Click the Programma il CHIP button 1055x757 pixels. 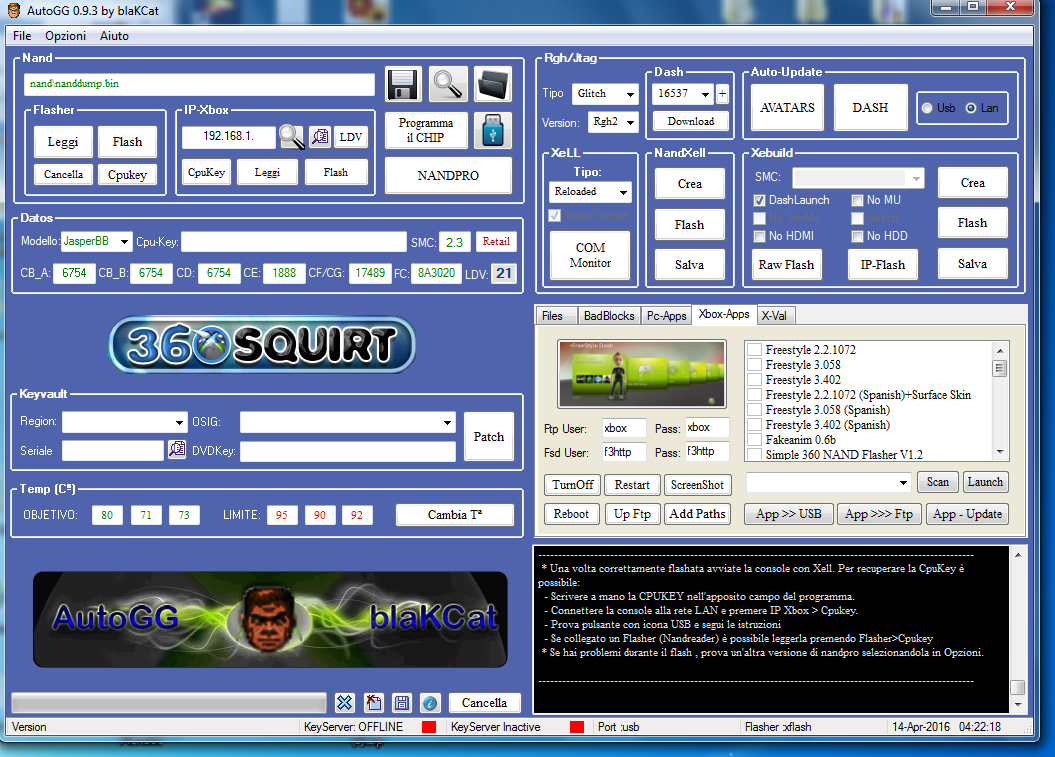426,130
